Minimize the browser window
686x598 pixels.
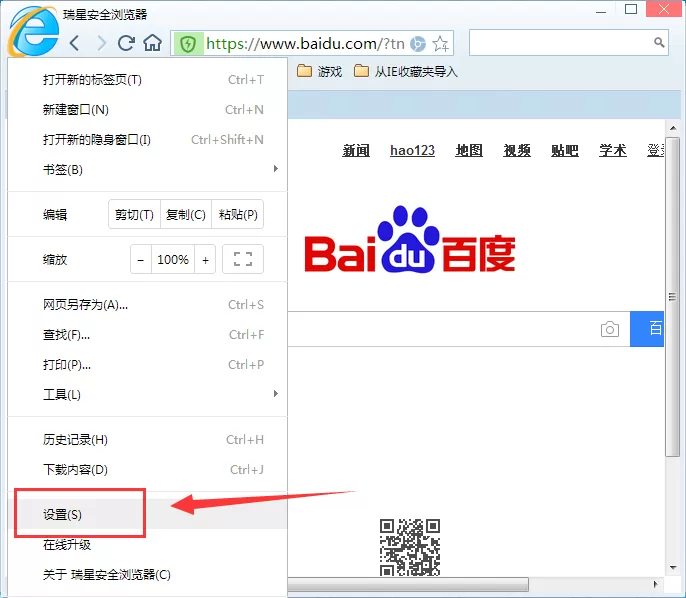(x=601, y=10)
